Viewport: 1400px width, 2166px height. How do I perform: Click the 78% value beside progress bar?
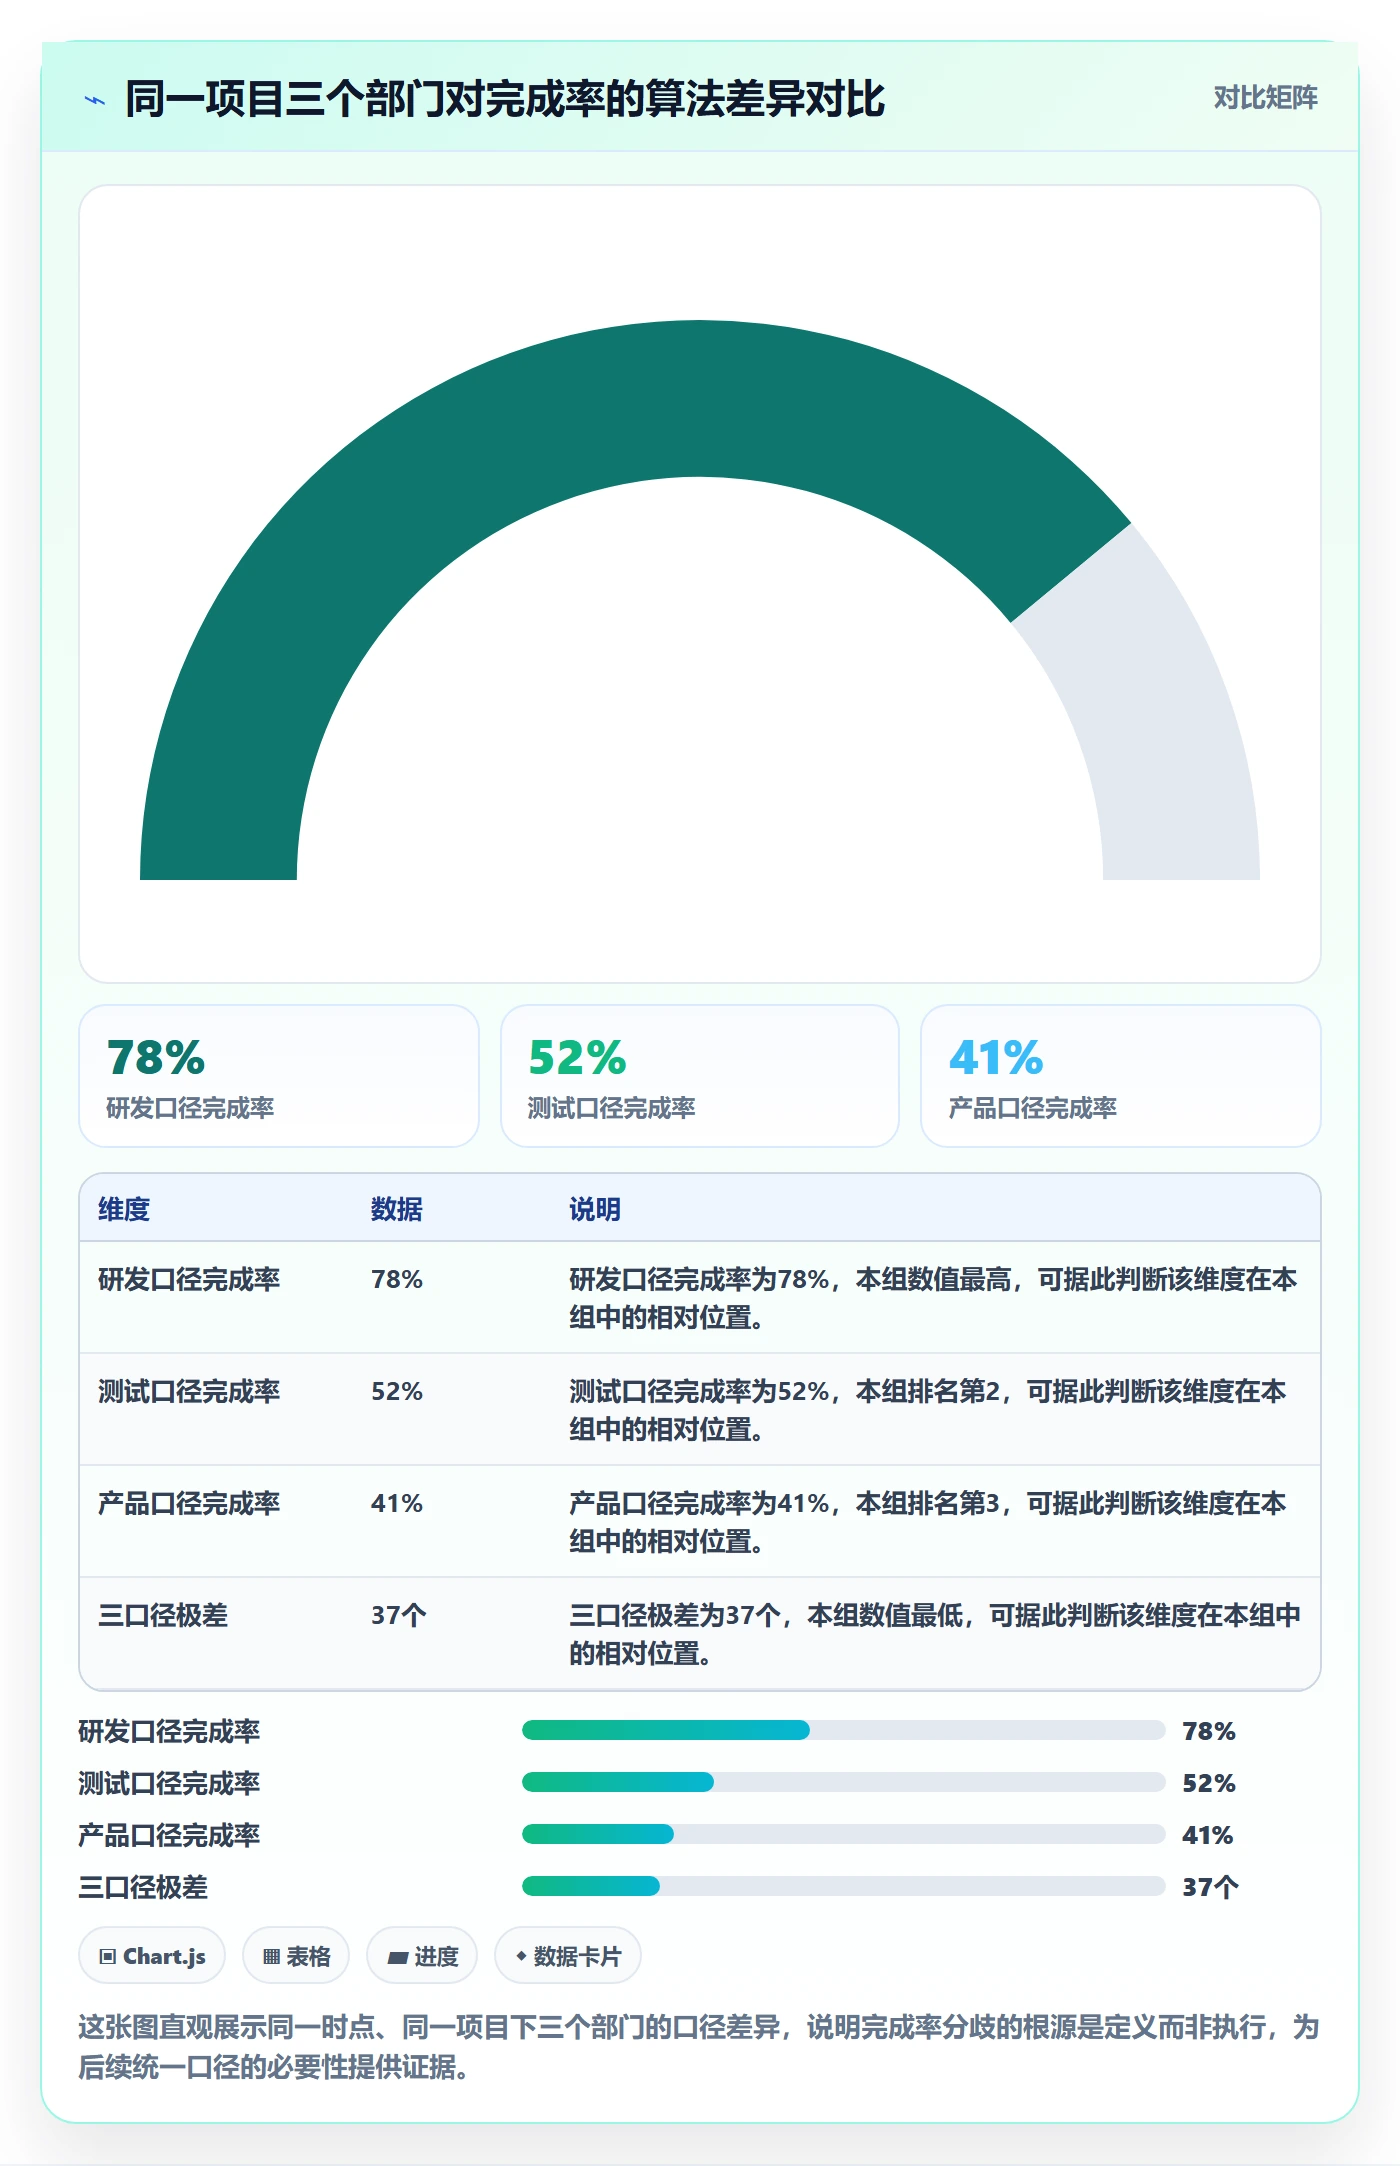pos(1209,1731)
